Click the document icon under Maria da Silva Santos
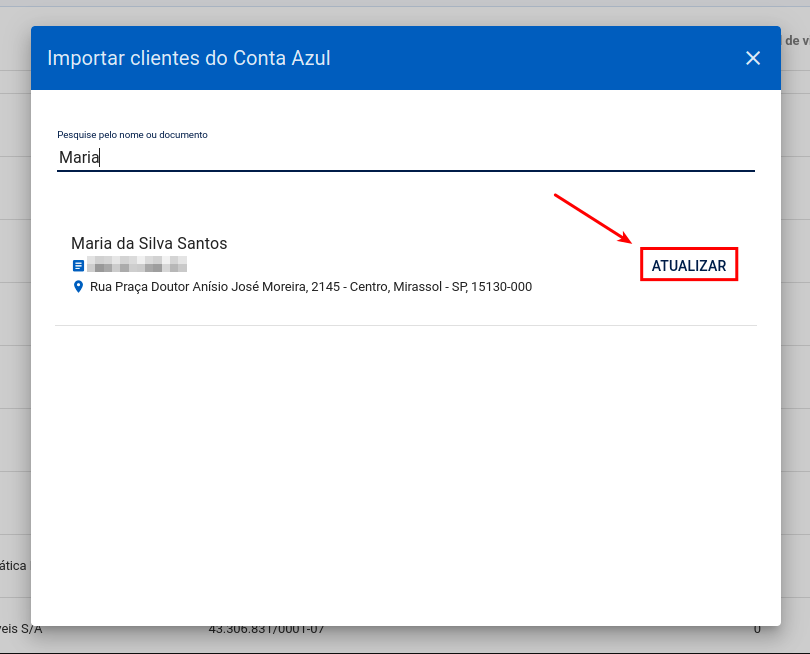 tap(78, 266)
